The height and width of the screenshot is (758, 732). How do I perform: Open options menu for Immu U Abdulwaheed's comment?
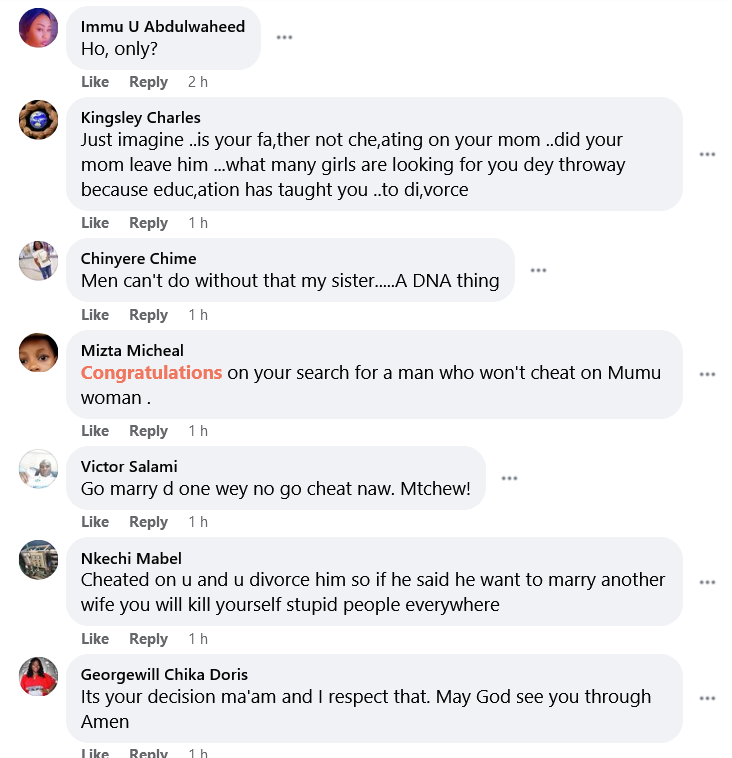pos(284,37)
